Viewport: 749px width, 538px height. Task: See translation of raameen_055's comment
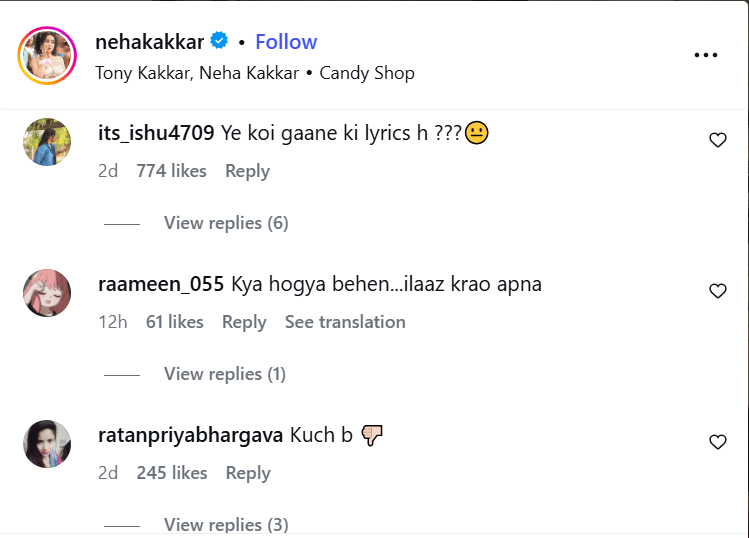345,322
